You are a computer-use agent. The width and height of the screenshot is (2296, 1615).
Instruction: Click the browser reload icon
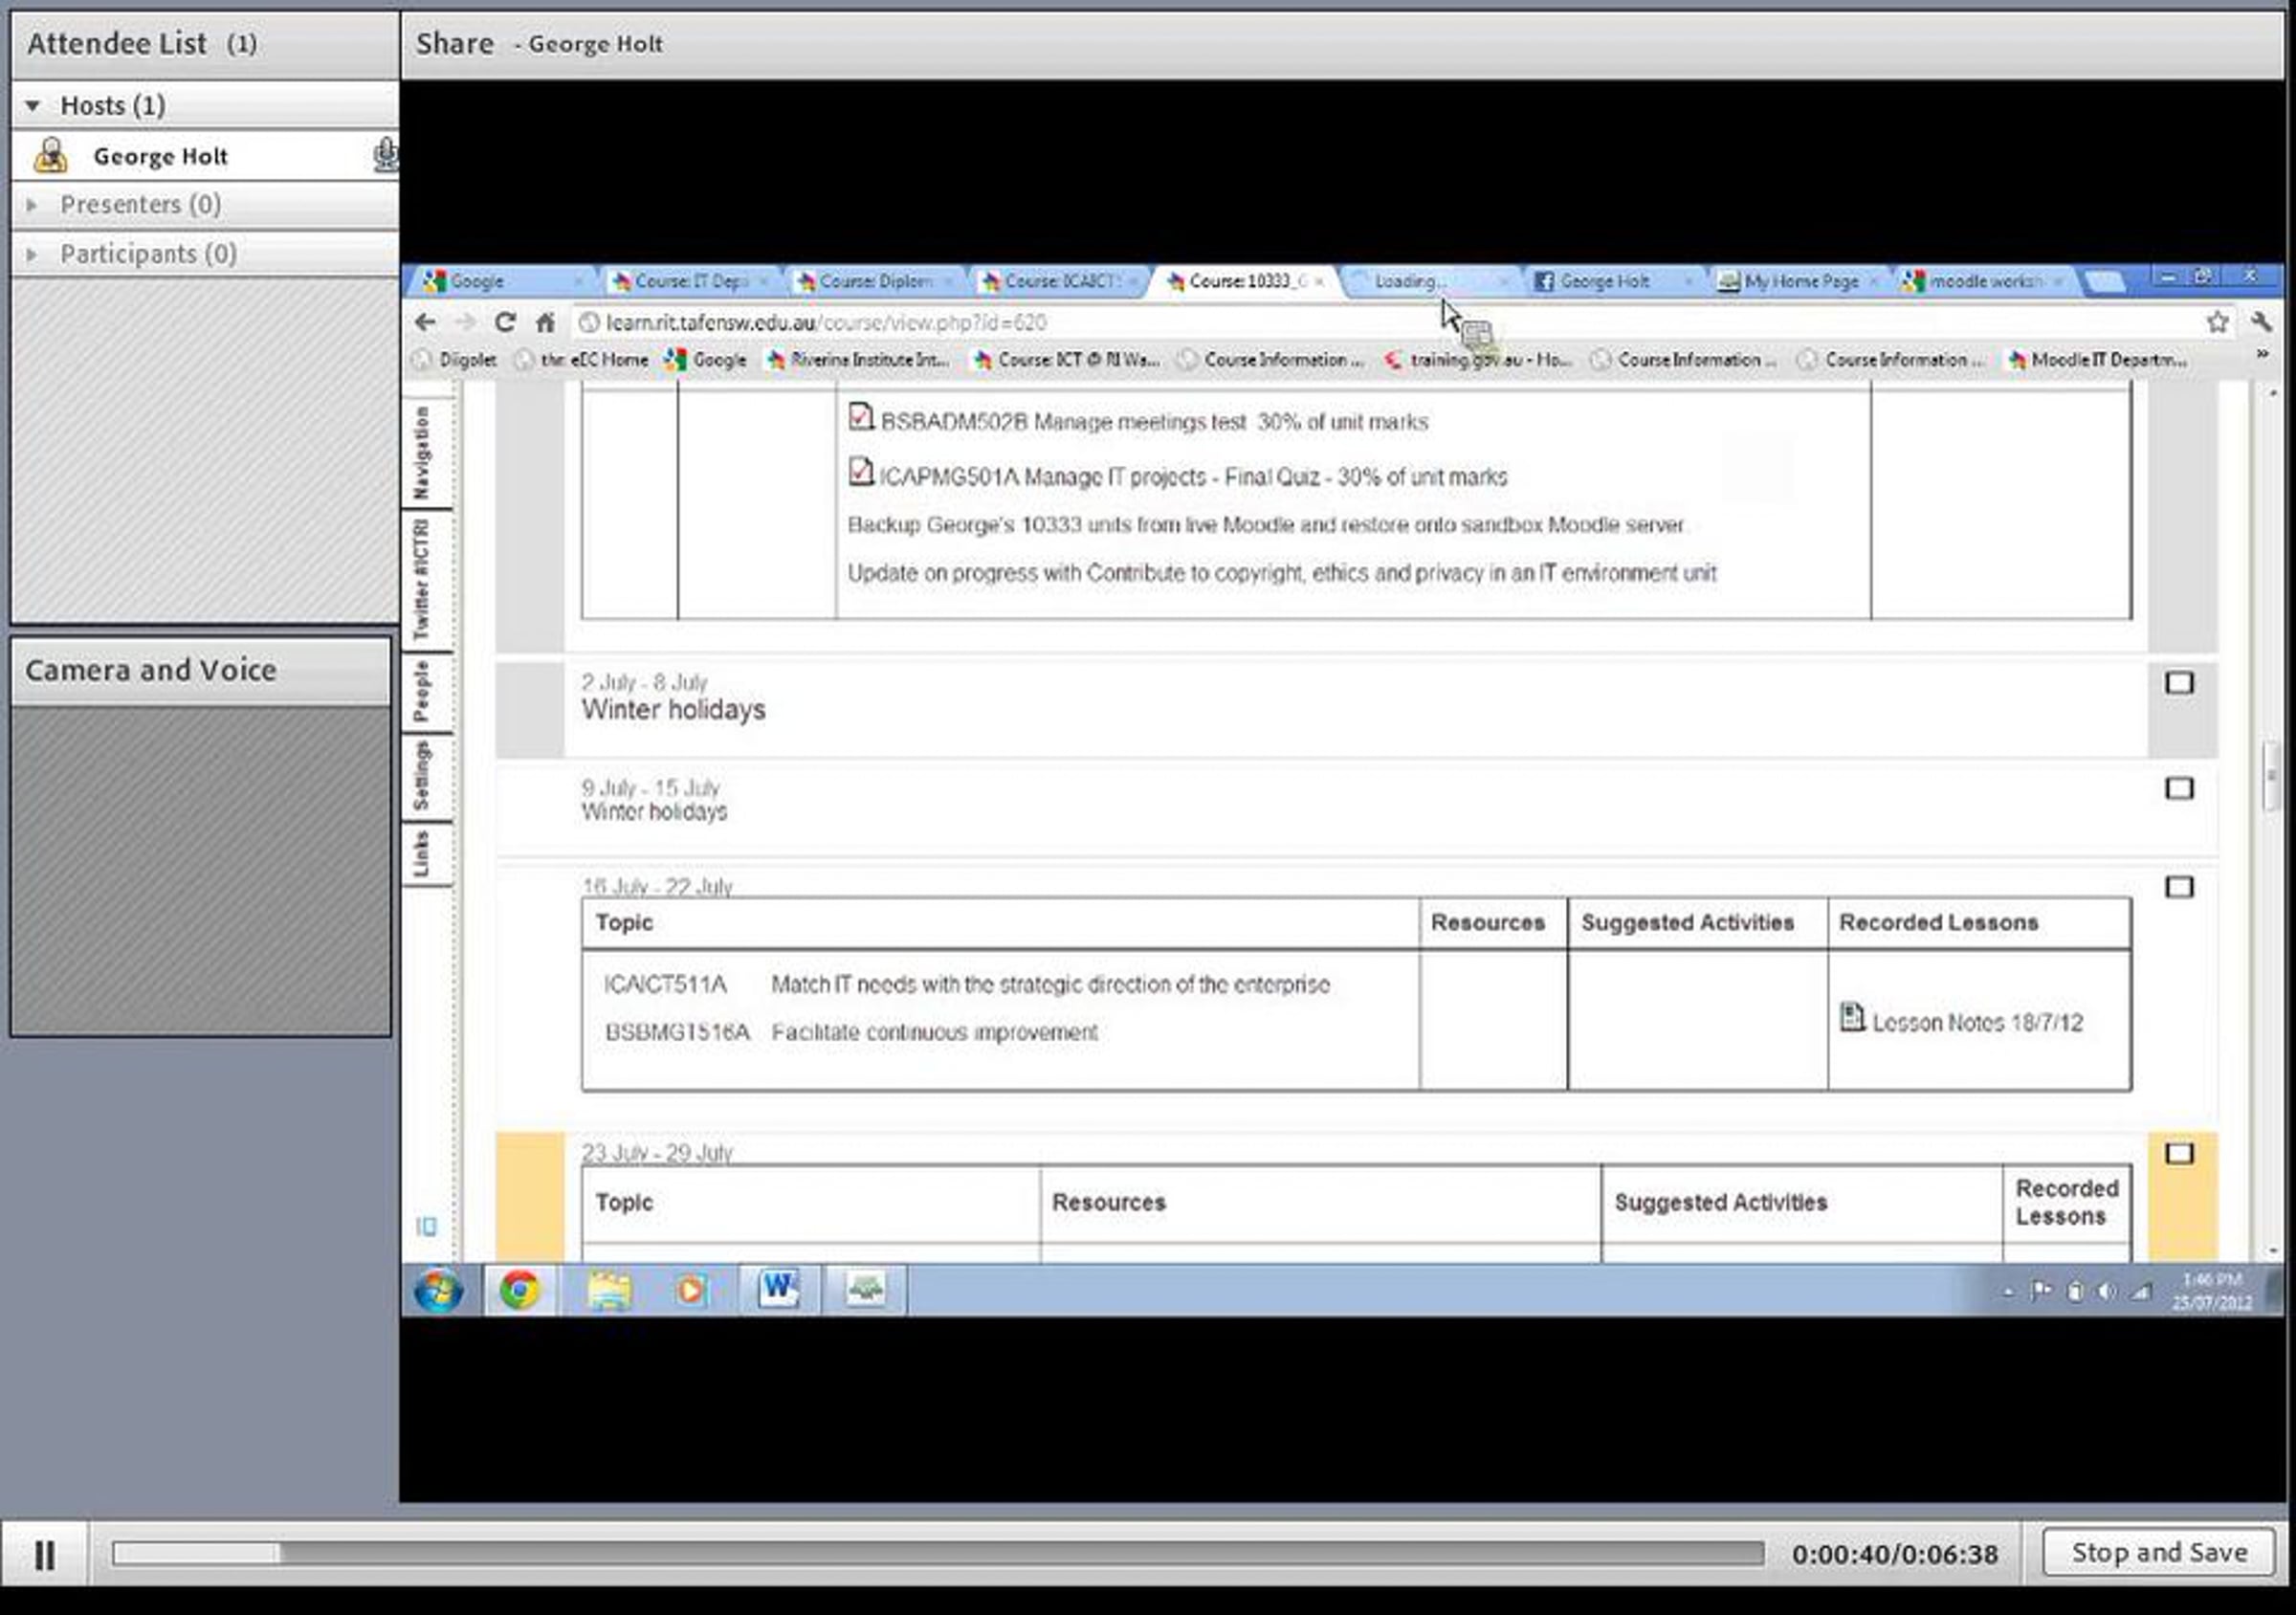505,322
